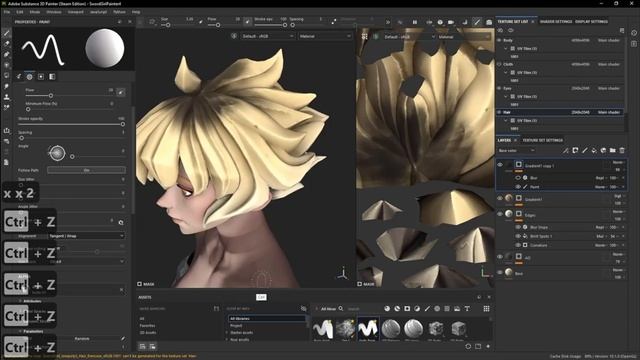Open Alpha properties tab icon
640x360 pixels.
pos(29,76)
